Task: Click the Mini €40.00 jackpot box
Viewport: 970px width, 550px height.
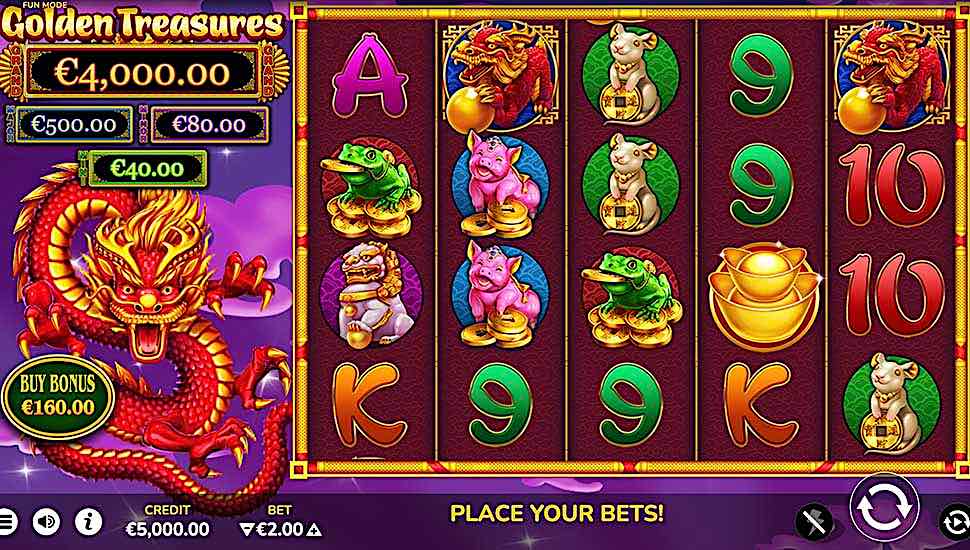Action: point(147,168)
